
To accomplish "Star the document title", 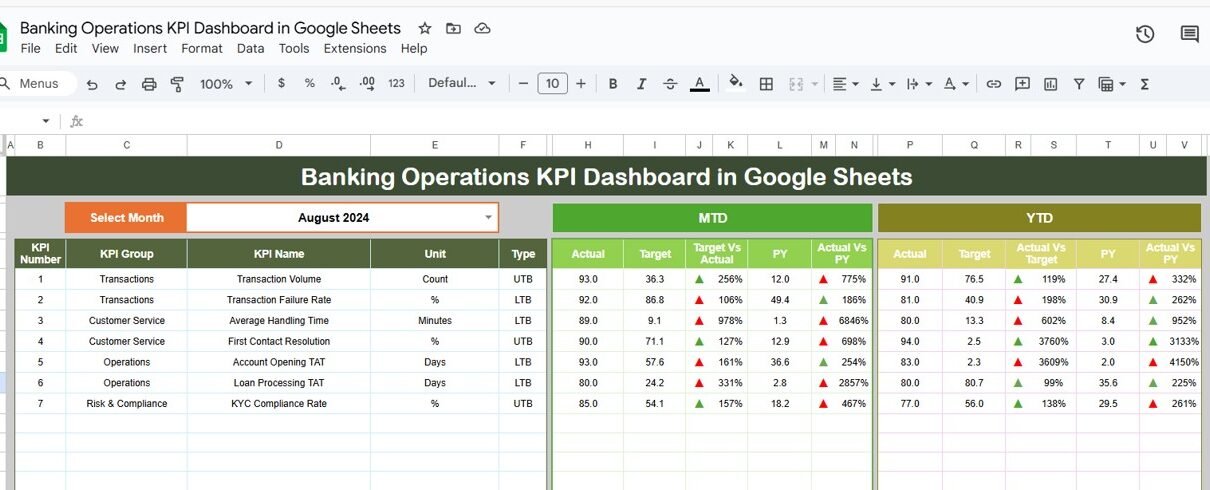I will (x=425, y=28).
